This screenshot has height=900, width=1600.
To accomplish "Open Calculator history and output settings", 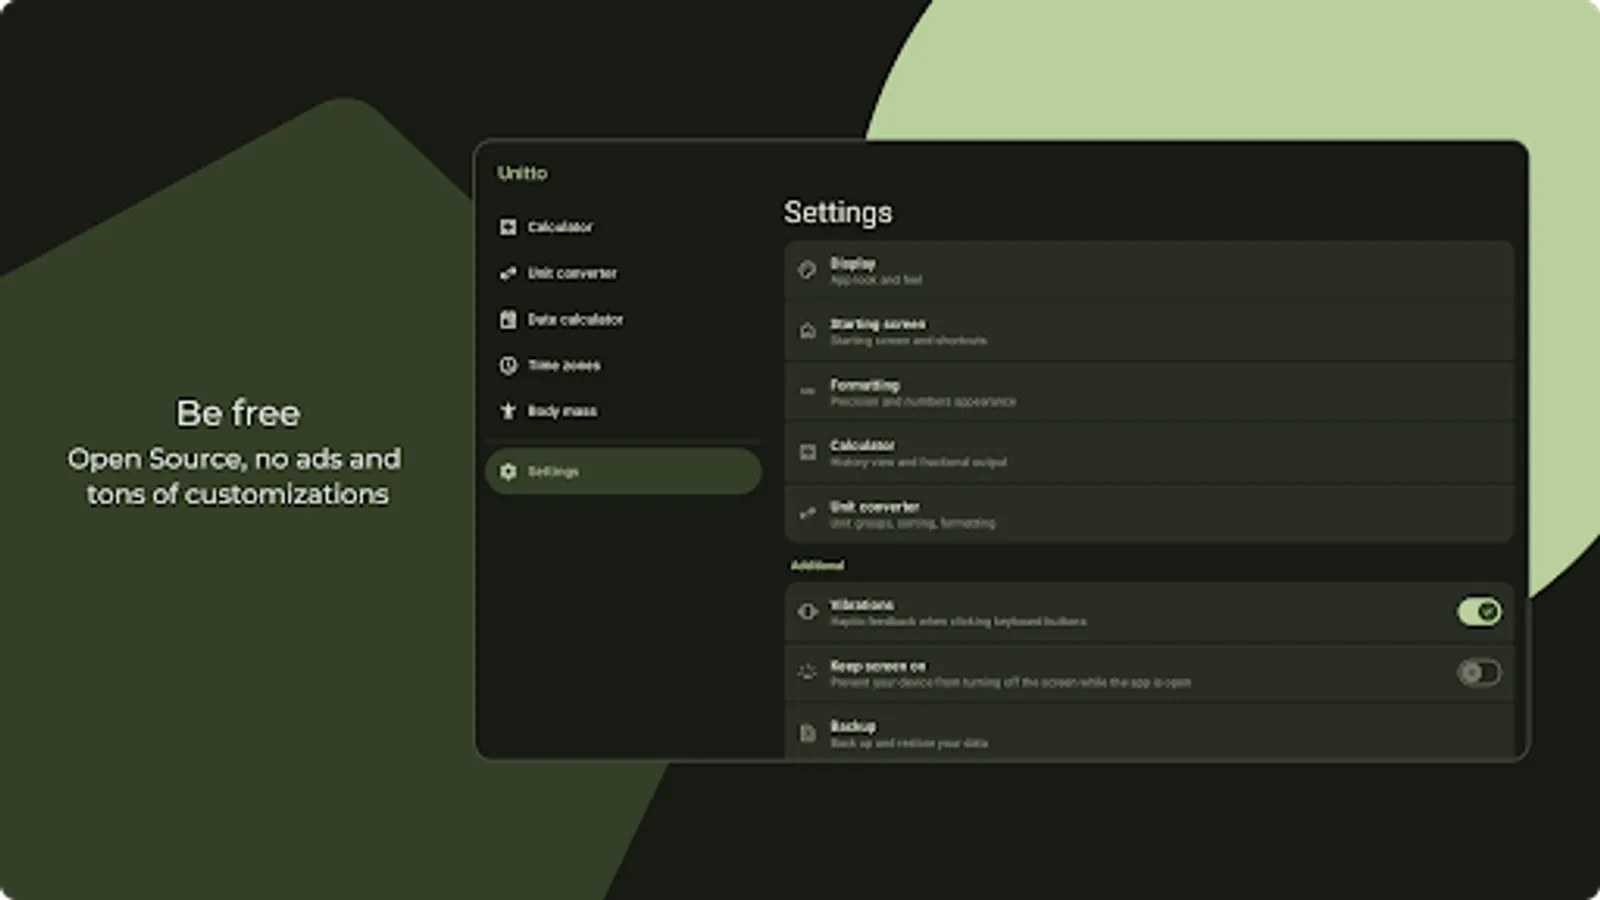I will [1149, 454].
